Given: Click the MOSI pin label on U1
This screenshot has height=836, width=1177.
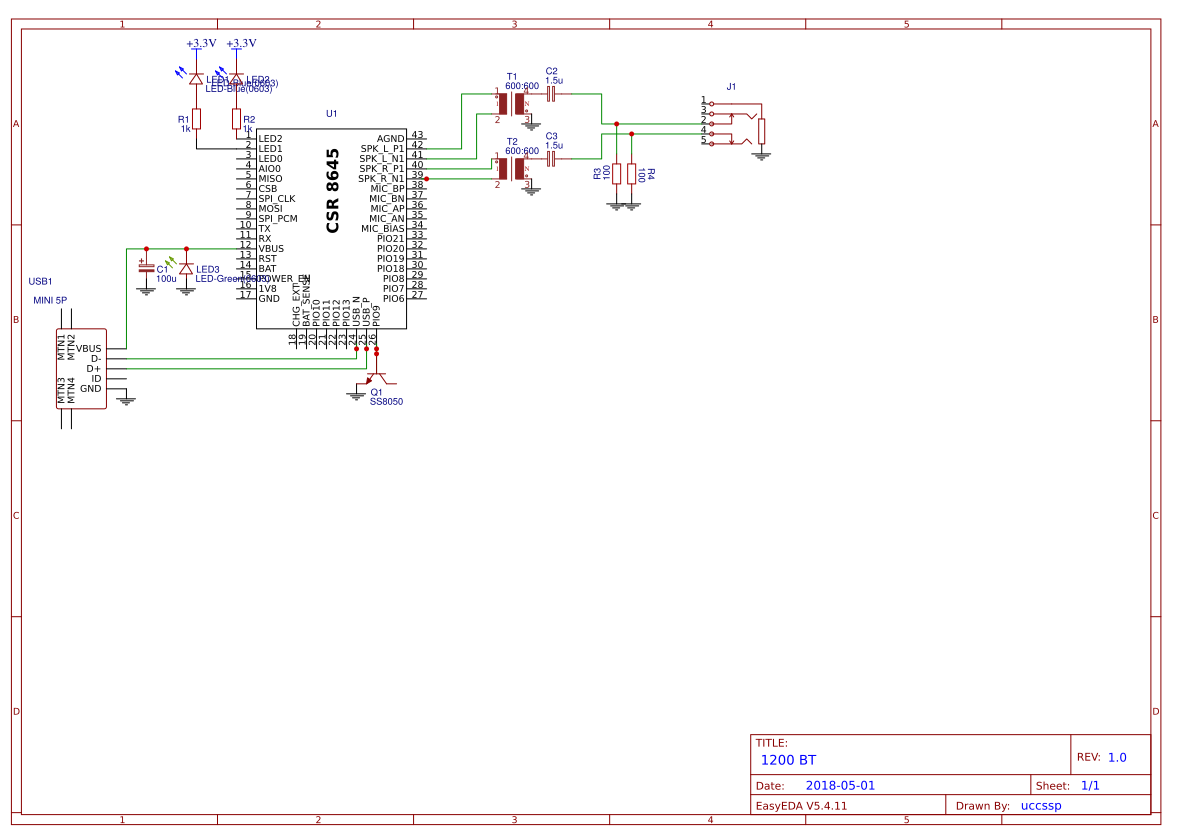Looking at the screenshot, I should (270, 209).
